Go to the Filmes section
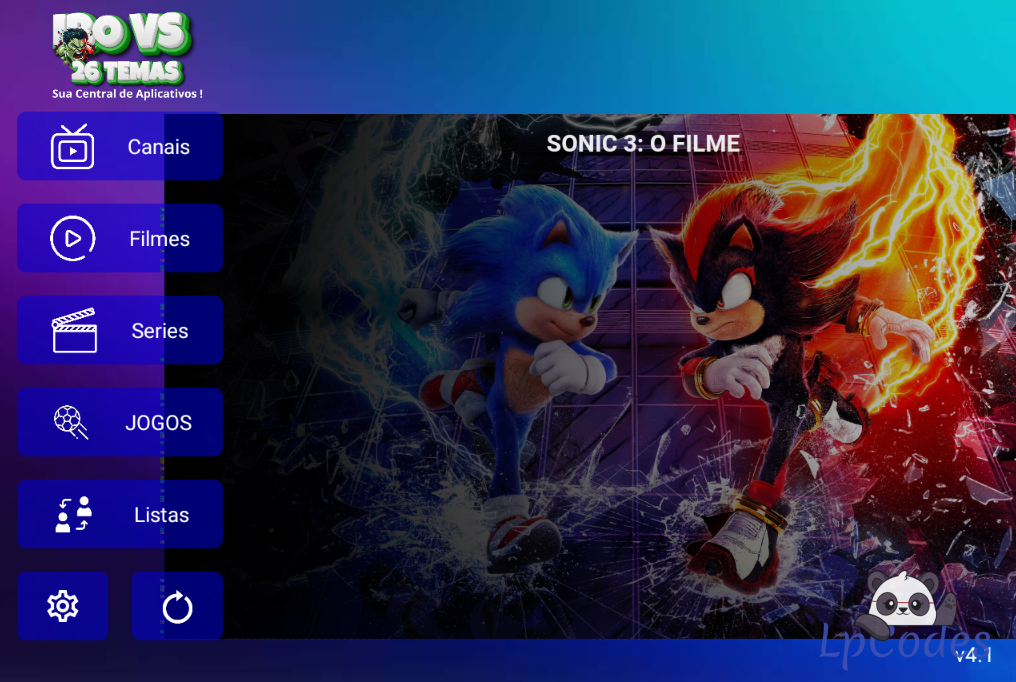 pyautogui.click(x=120, y=238)
